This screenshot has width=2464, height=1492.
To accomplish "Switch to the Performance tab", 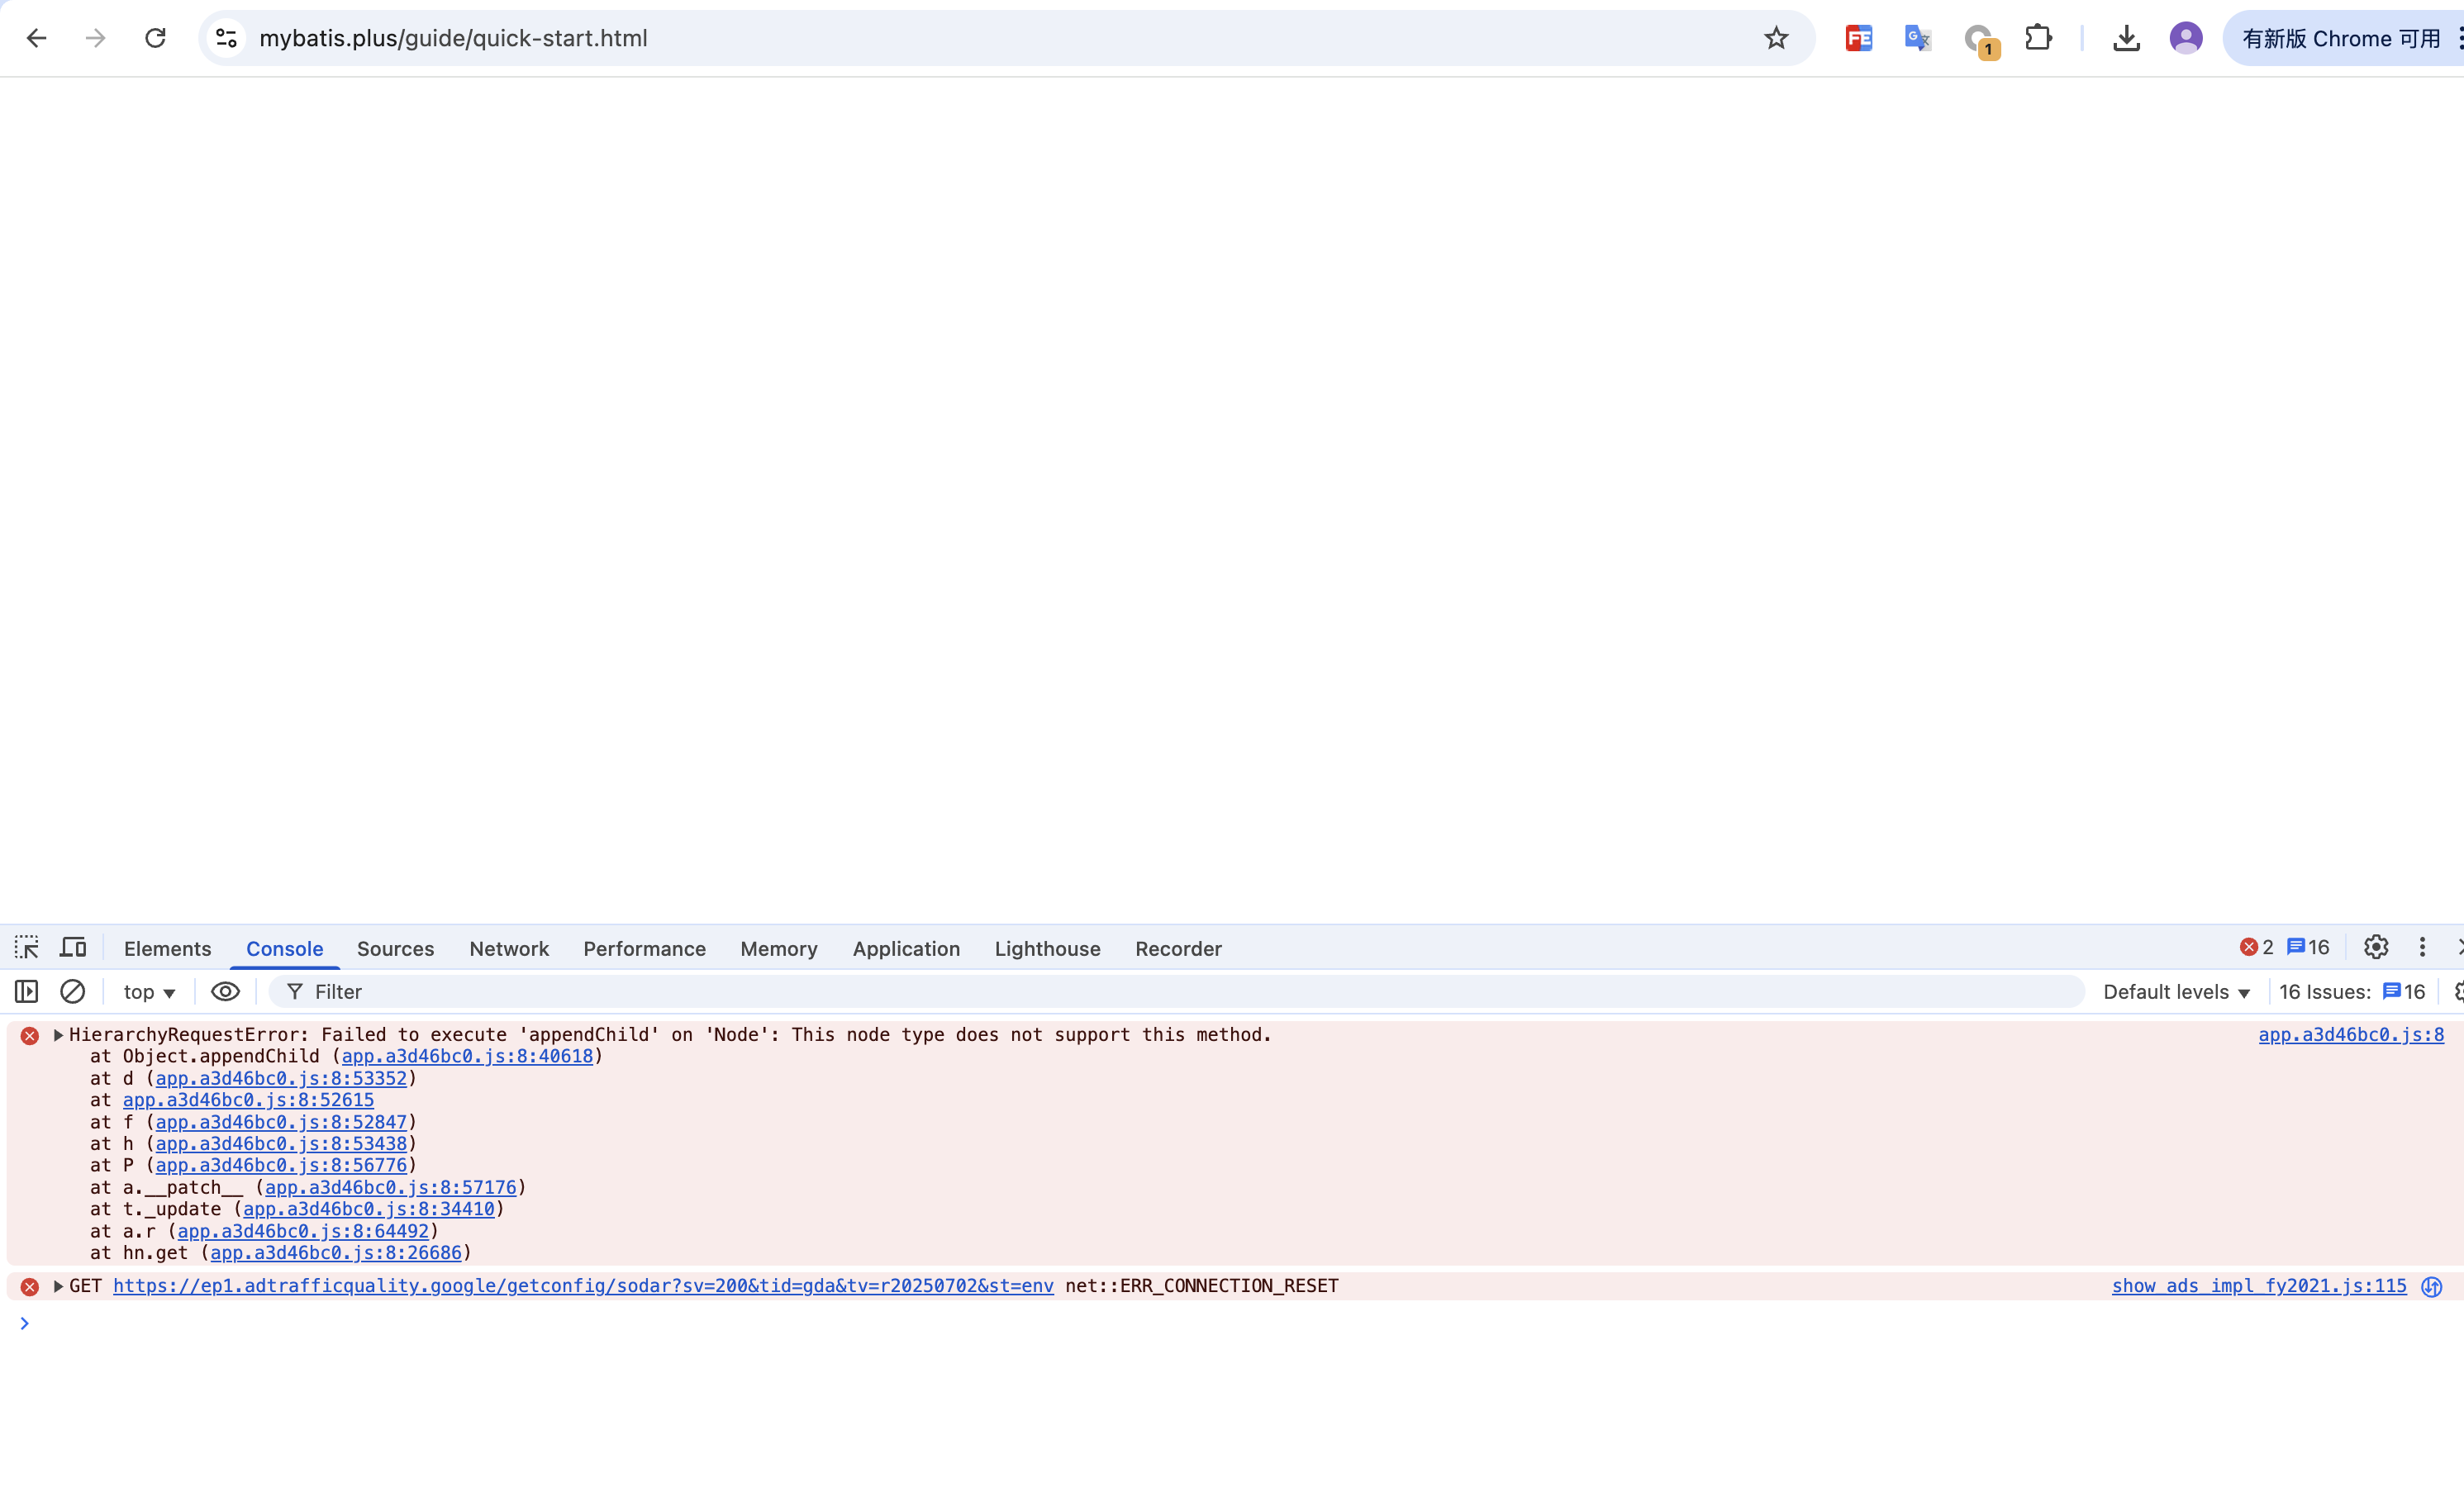I will click(x=644, y=948).
